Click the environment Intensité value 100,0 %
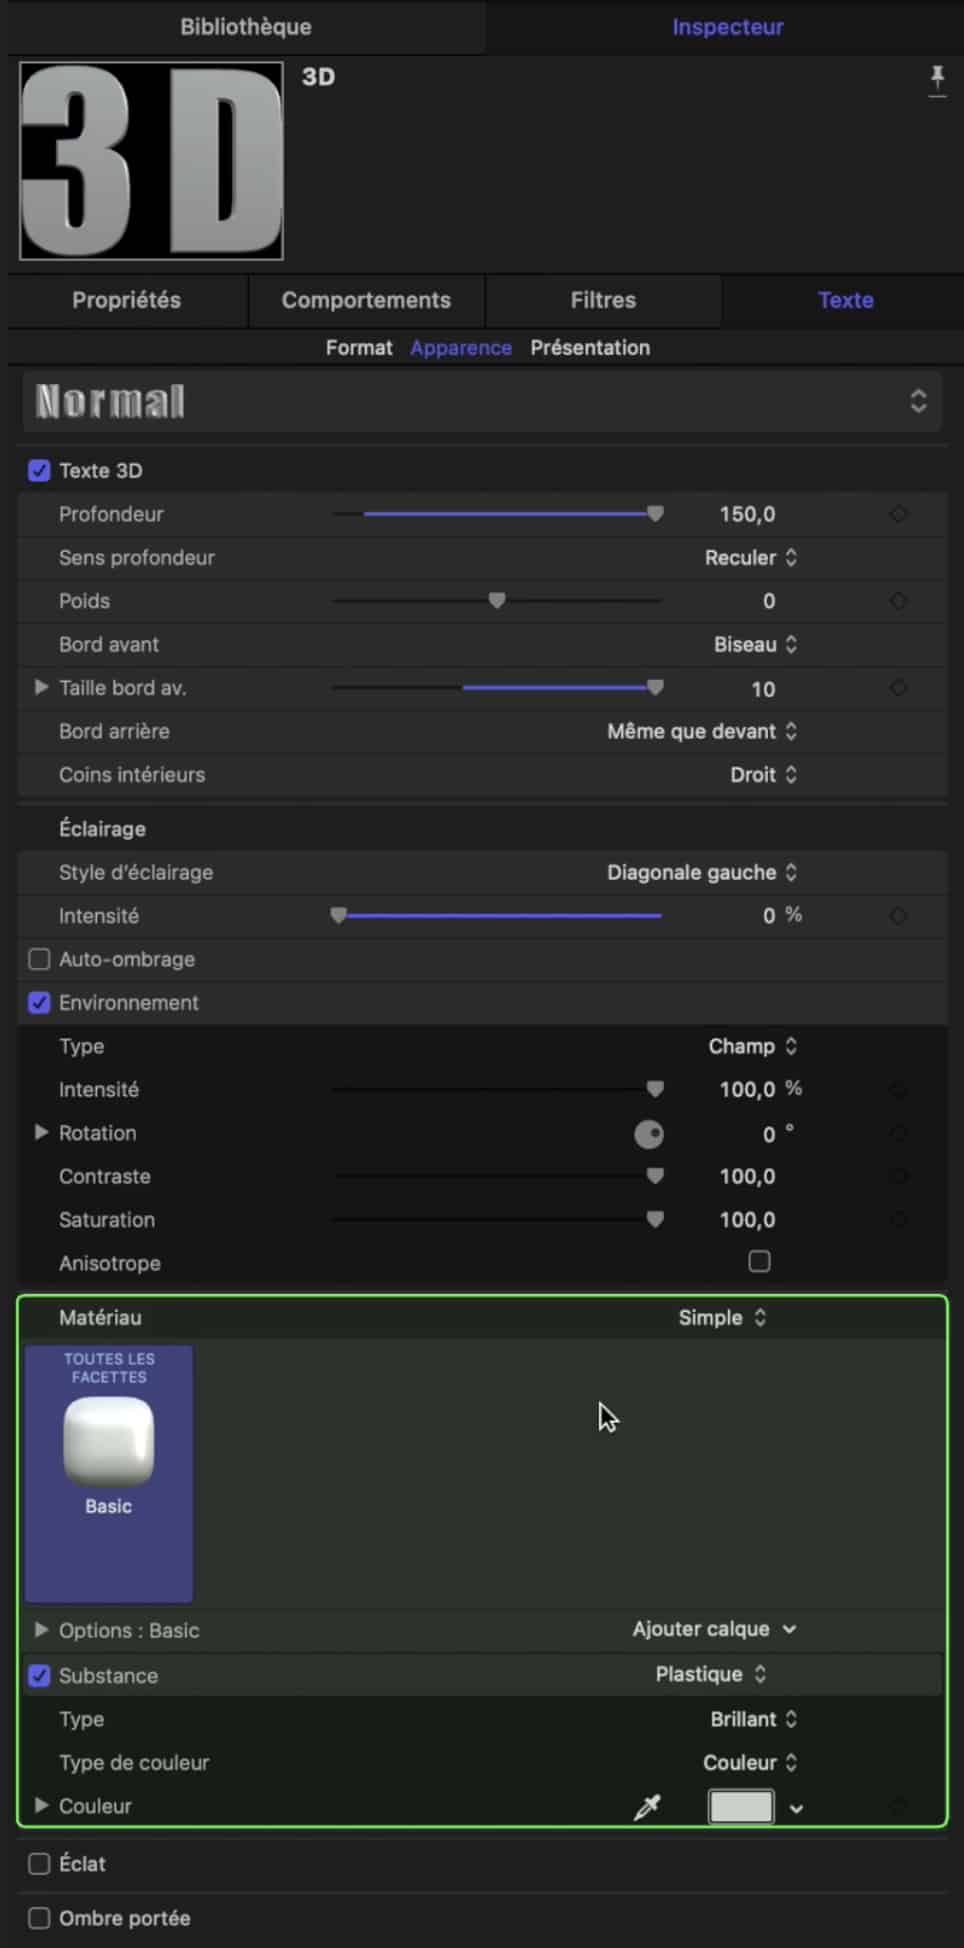964x1948 pixels. click(760, 1090)
